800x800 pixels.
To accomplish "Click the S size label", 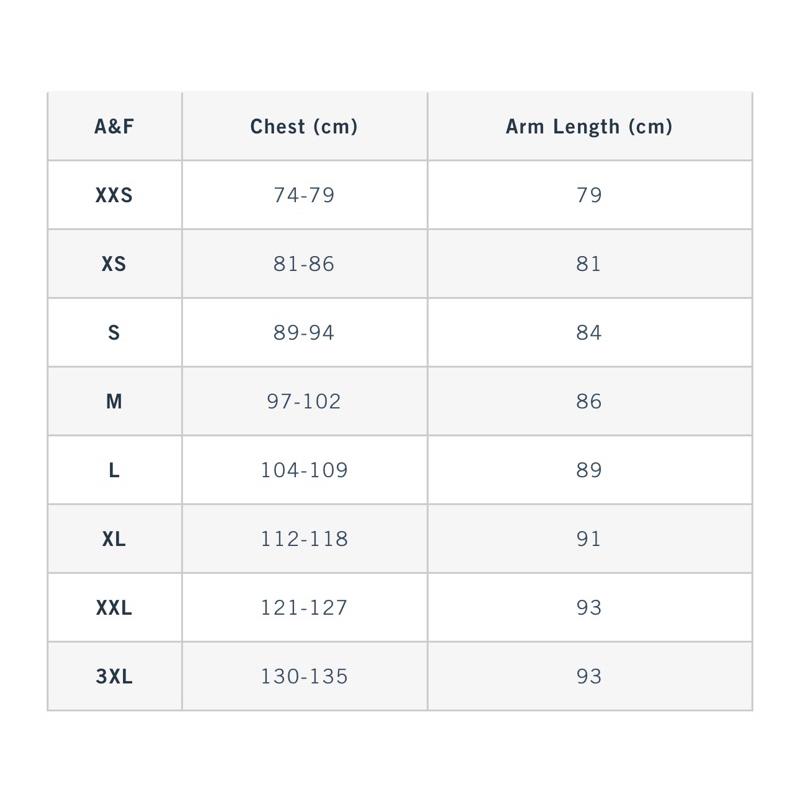I will tap(114, 333).
